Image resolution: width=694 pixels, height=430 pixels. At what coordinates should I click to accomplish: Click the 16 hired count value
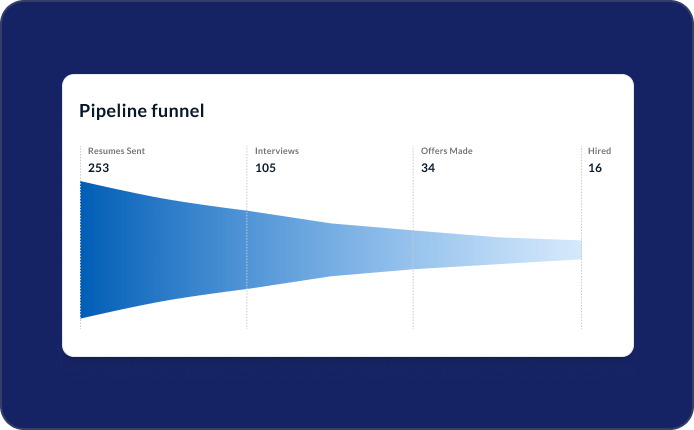pyautogui.click(x=595, y=168)
